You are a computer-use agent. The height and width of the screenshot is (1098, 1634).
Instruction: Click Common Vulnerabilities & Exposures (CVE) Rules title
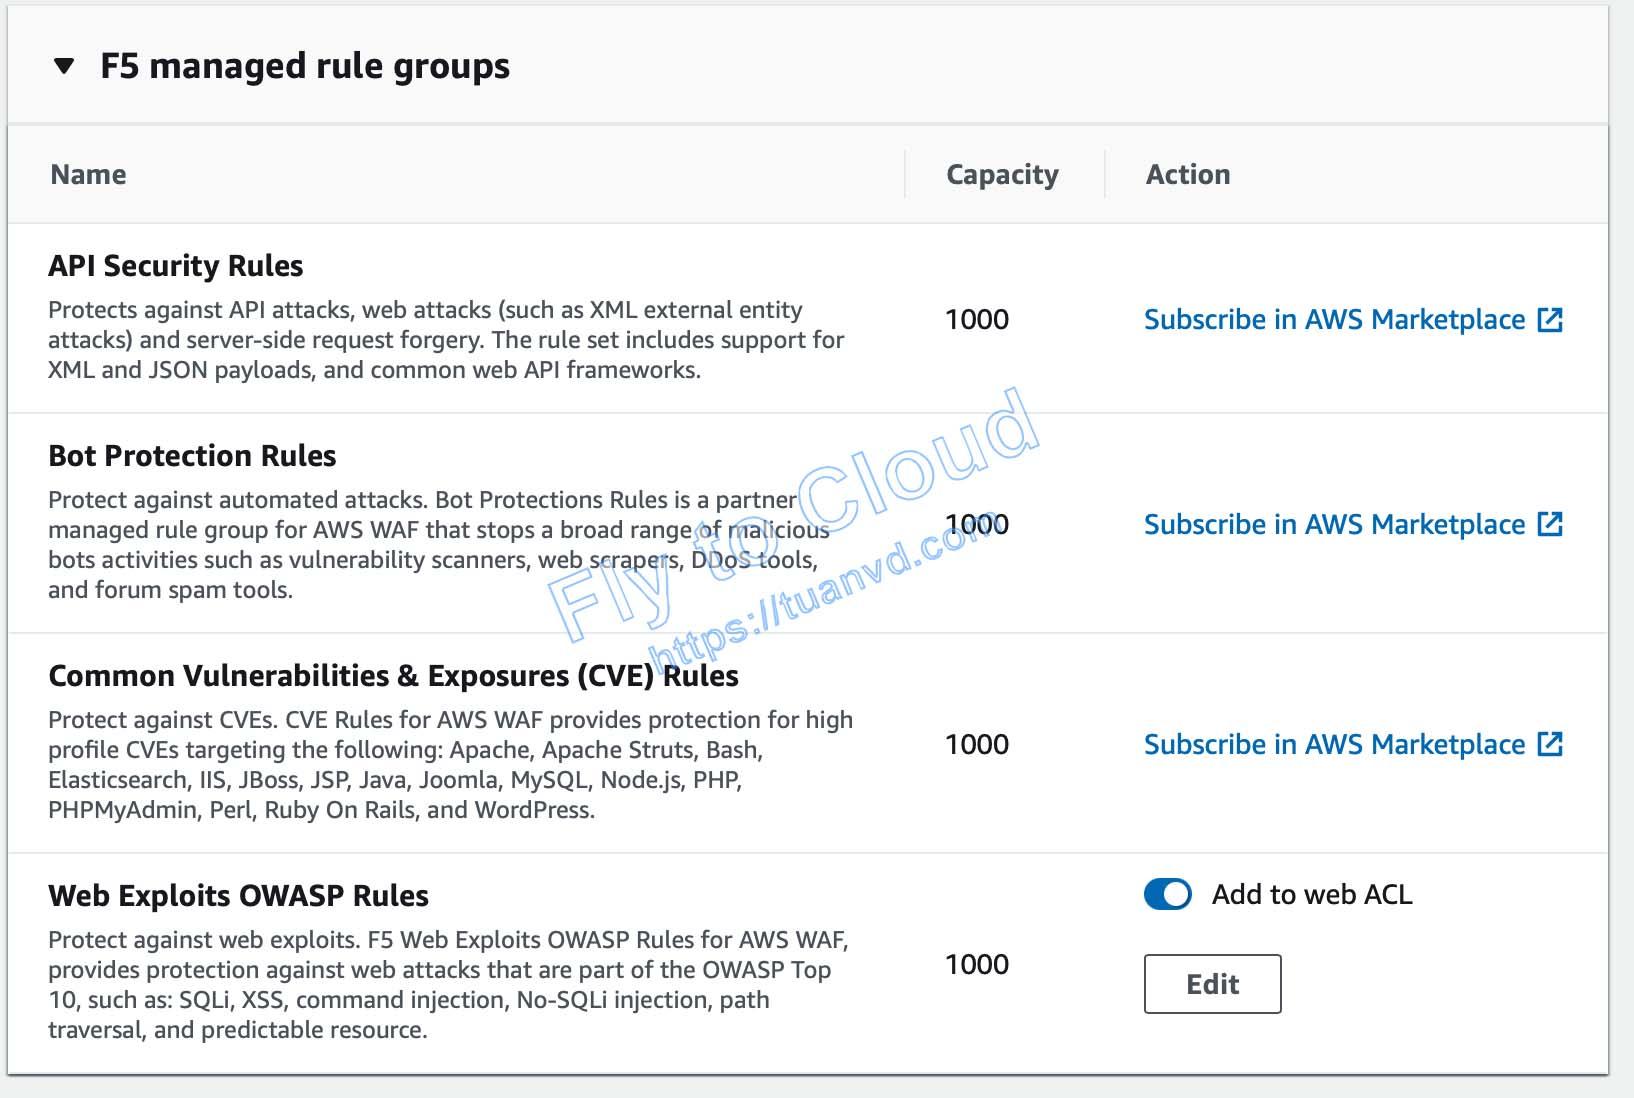point(393,676)
